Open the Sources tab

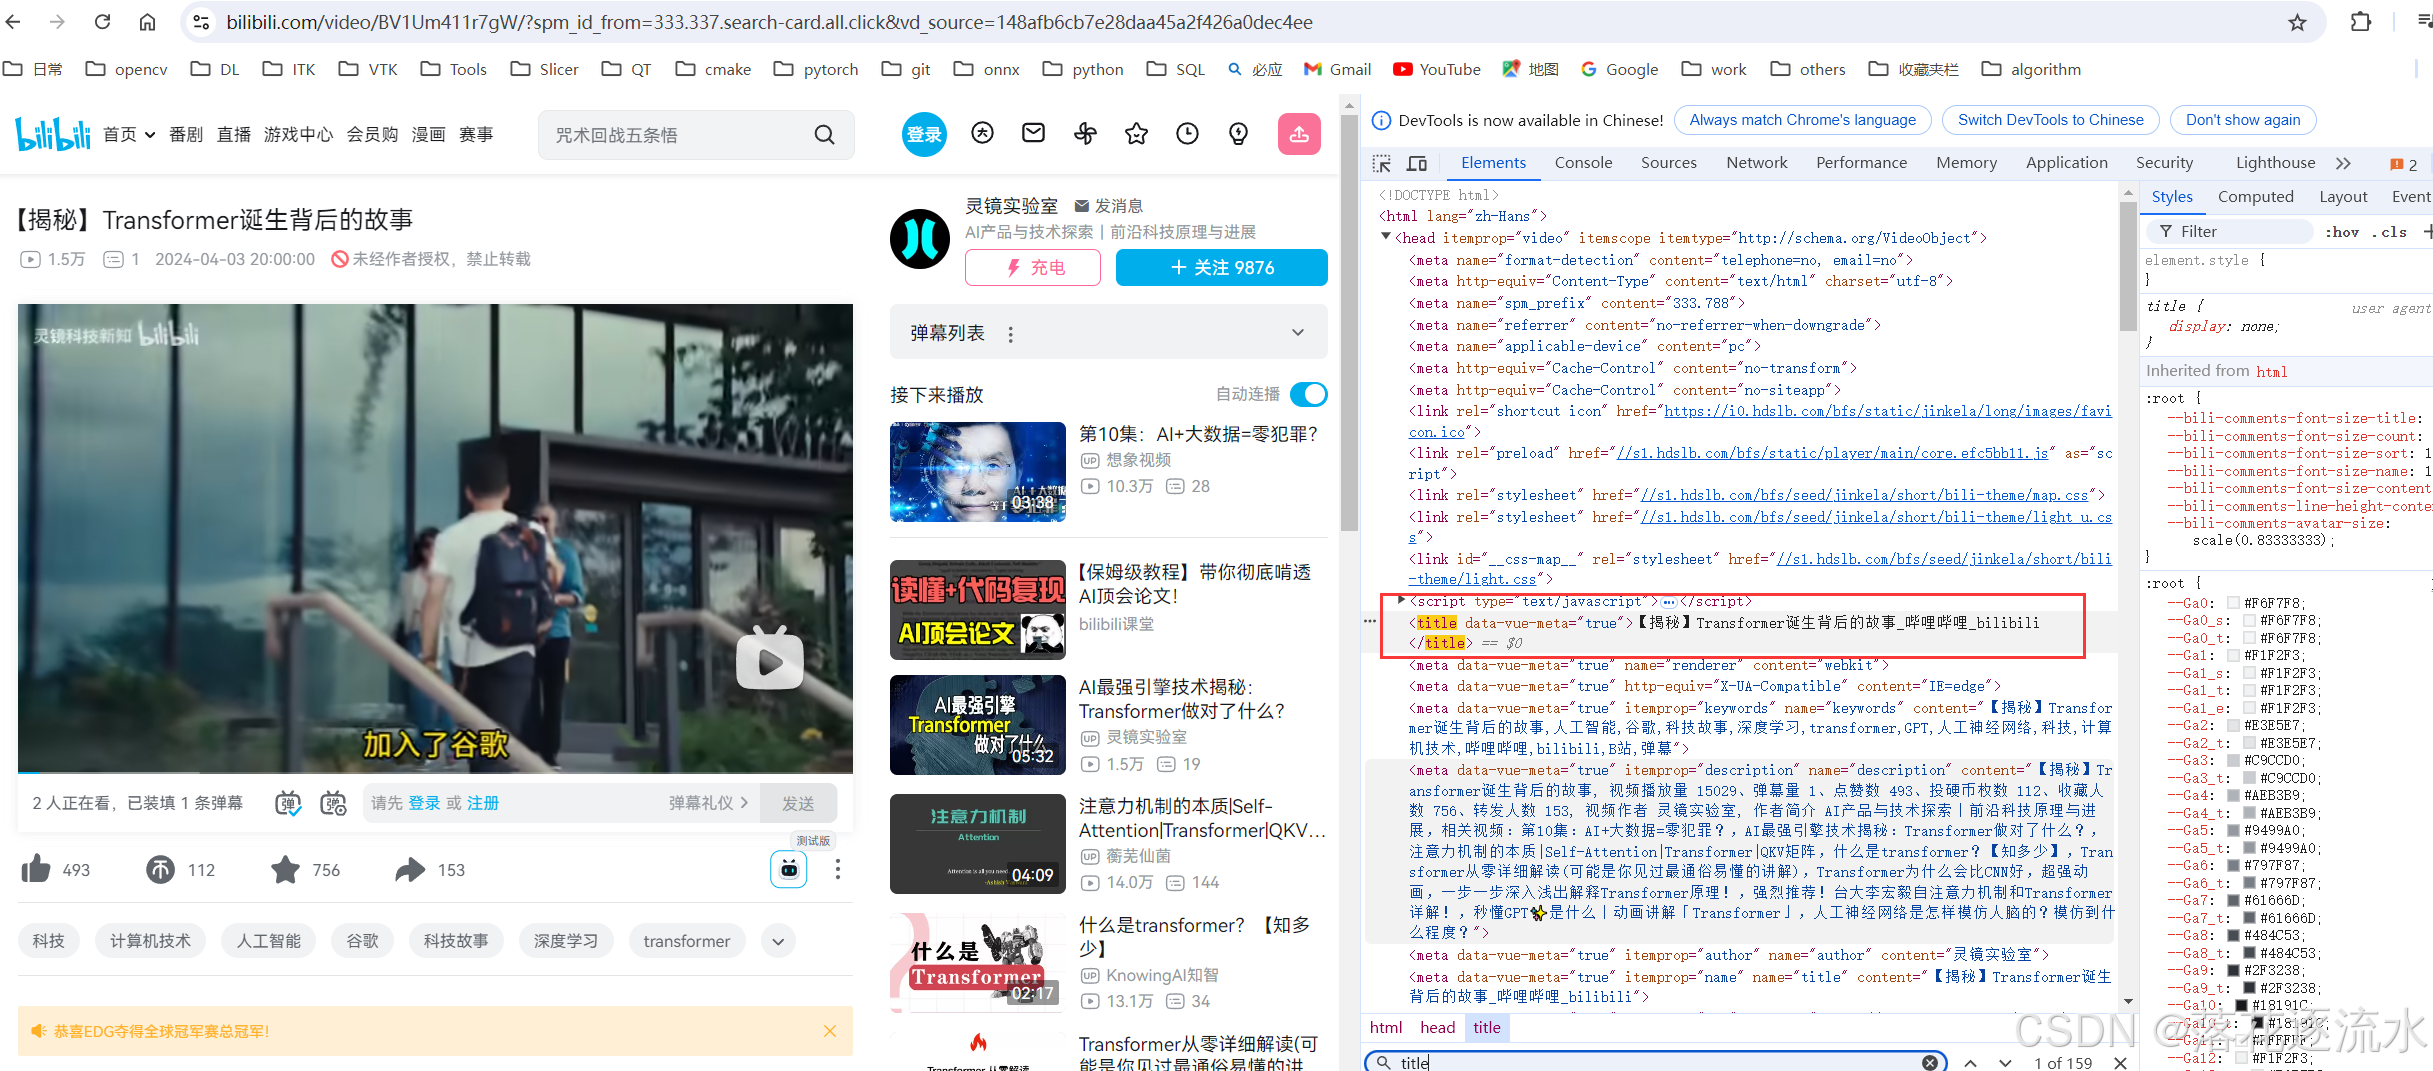point(1668,163)
